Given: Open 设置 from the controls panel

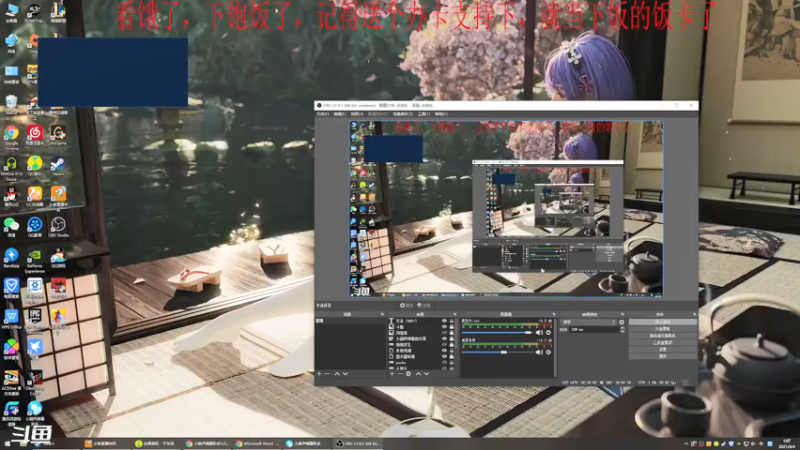Looking at the screenshot, I should (x=662, y=349).
